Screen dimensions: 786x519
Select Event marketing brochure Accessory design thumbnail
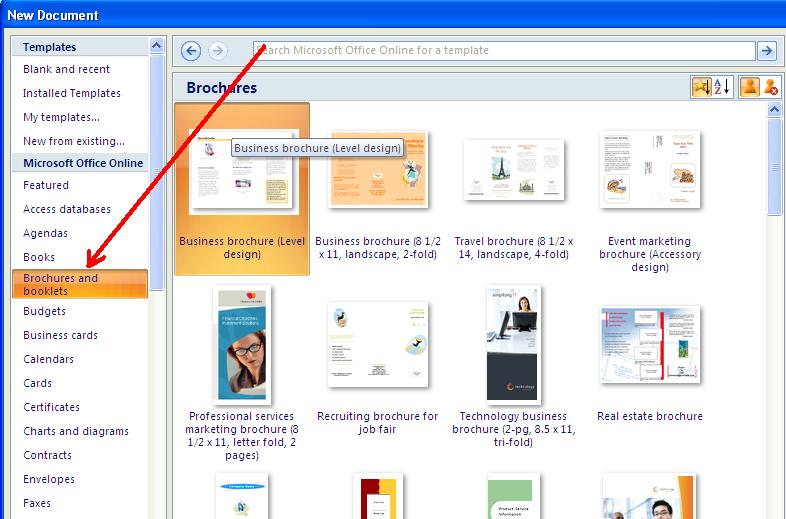650,169
